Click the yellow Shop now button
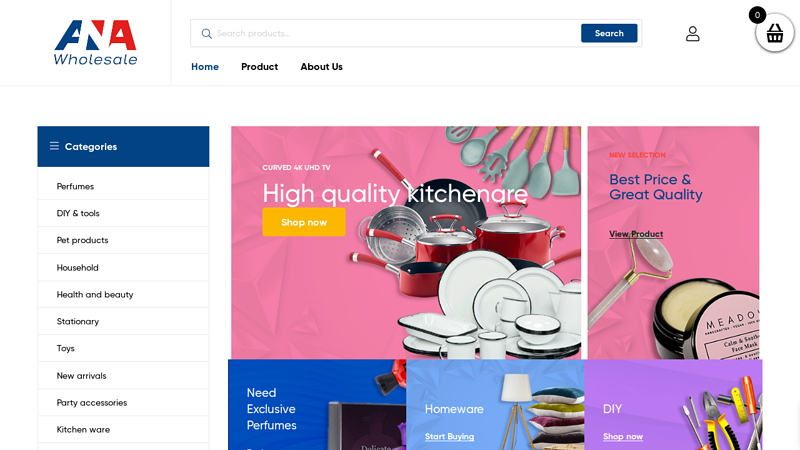Image resolution: width=800 pixels, height=450 pixels. pos(304,222)
